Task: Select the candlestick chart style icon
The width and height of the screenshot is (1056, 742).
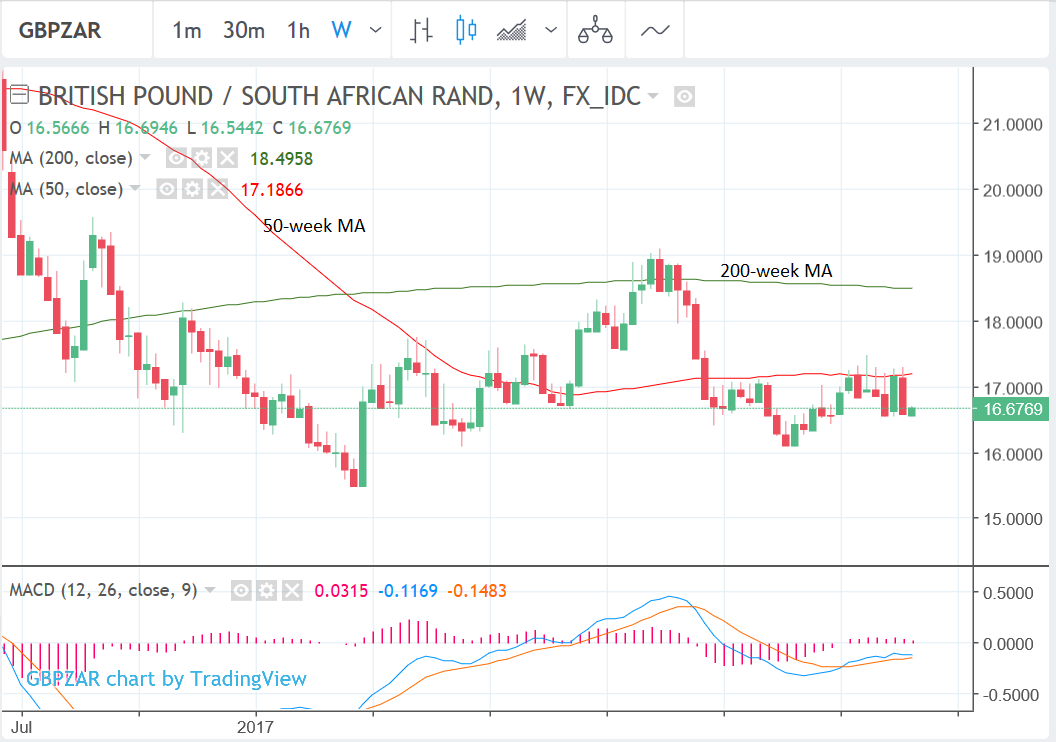Action: tap(465, 30)
